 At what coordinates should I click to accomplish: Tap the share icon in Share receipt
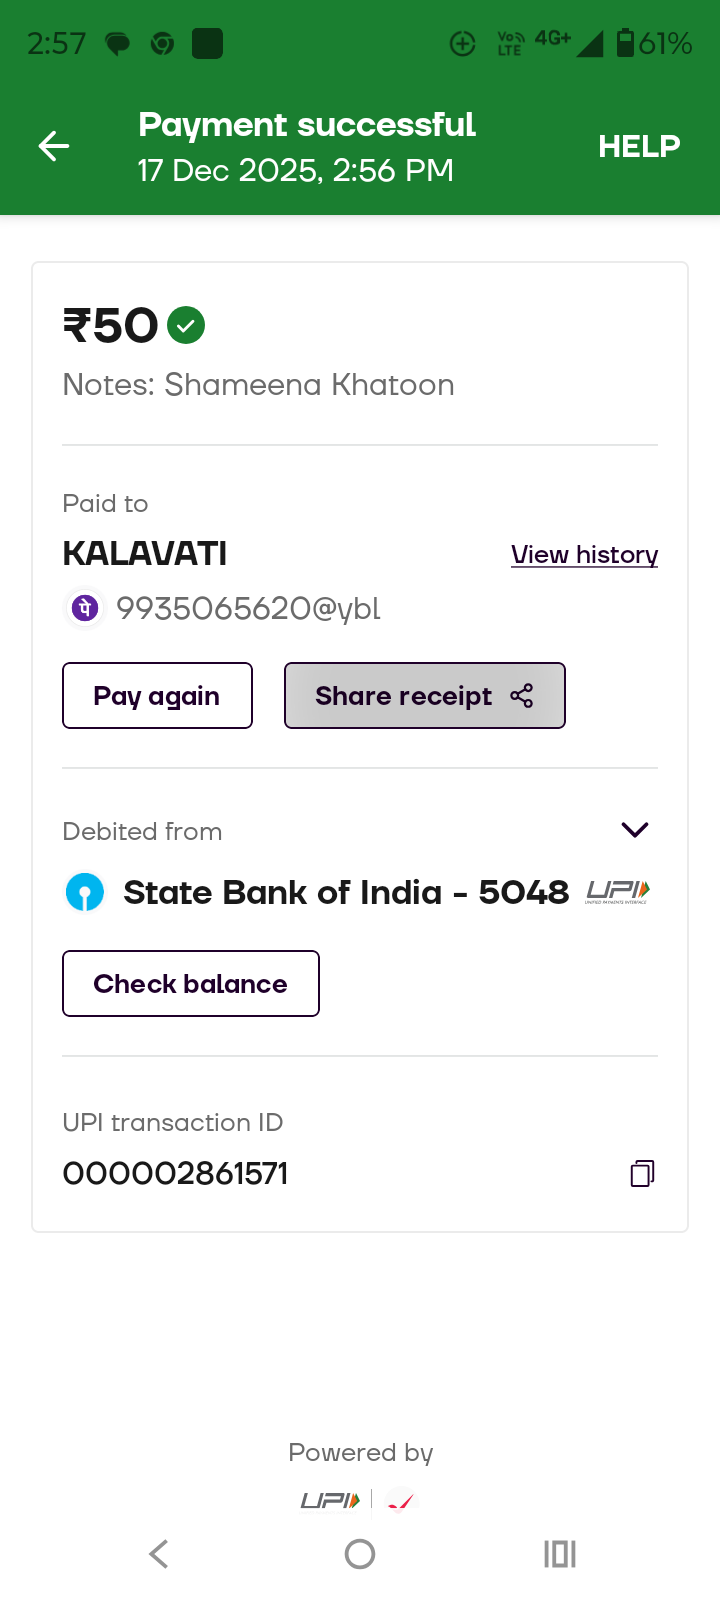tap(522, 696)
